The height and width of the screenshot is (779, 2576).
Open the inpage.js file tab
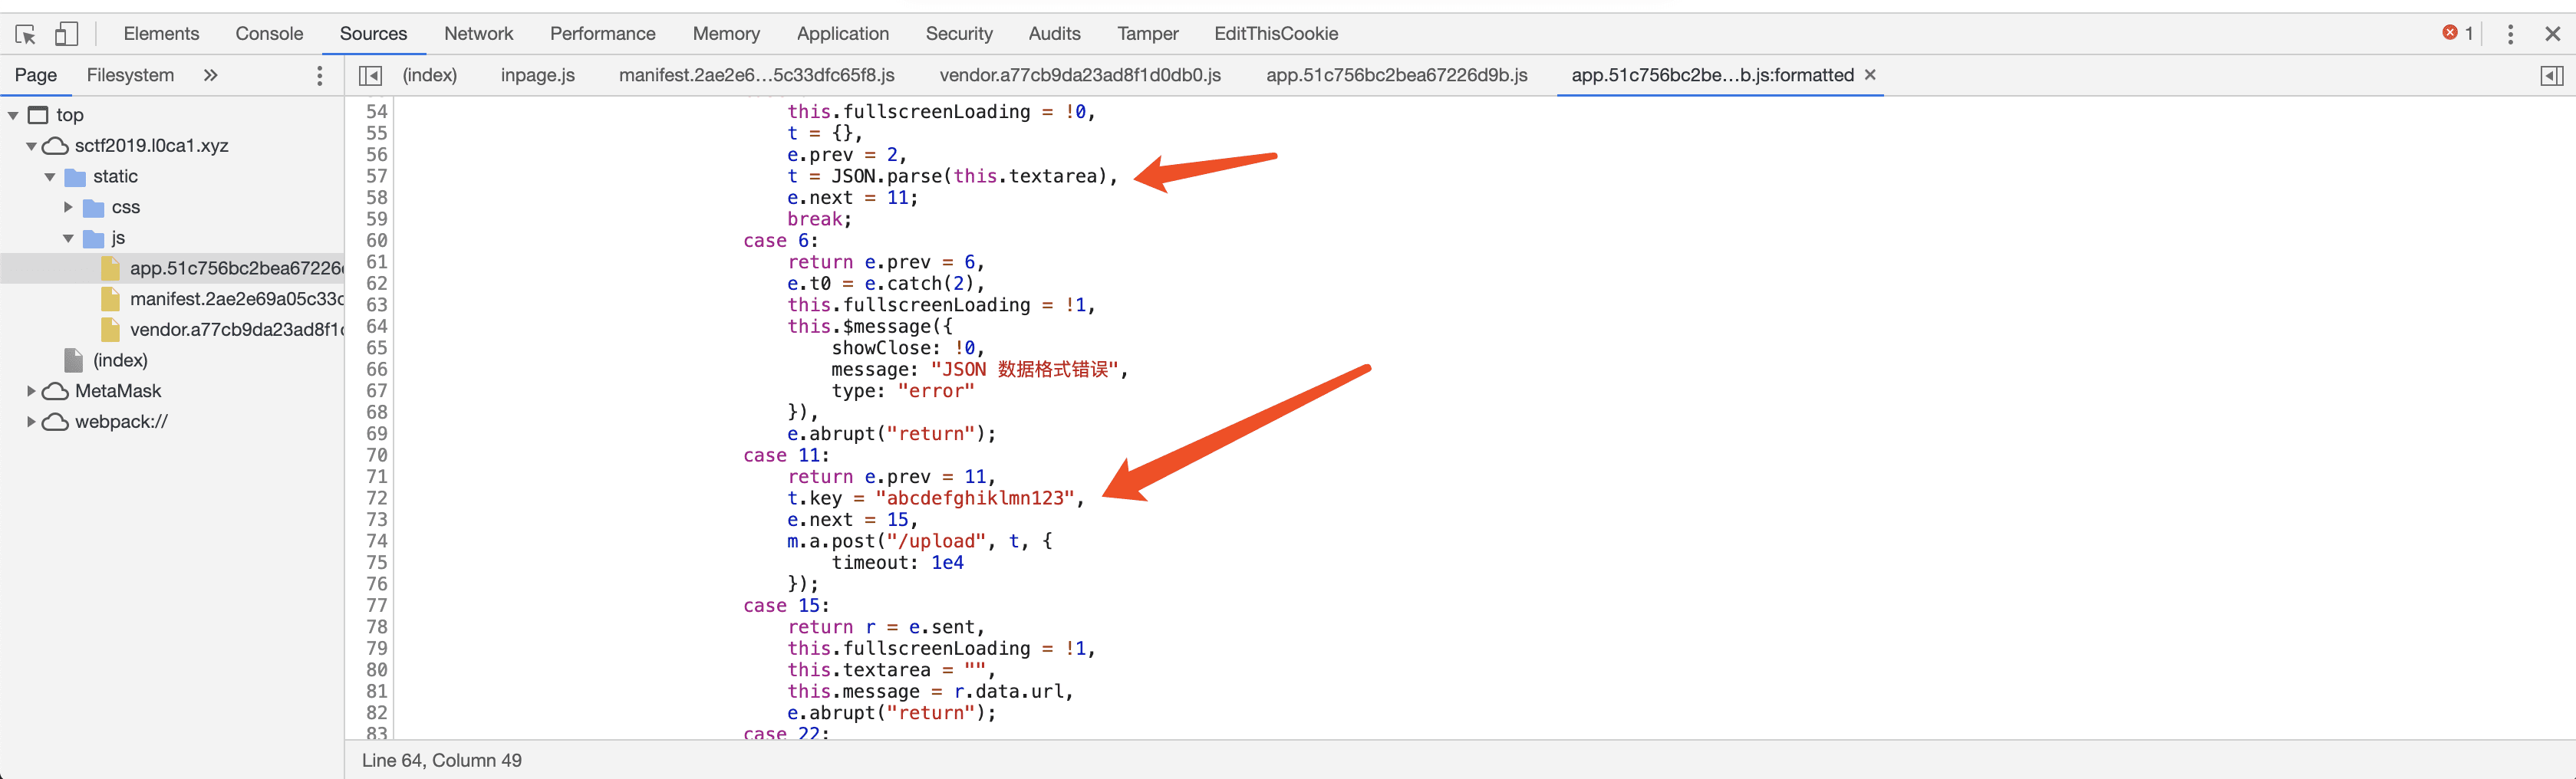[x=537, y=76]
